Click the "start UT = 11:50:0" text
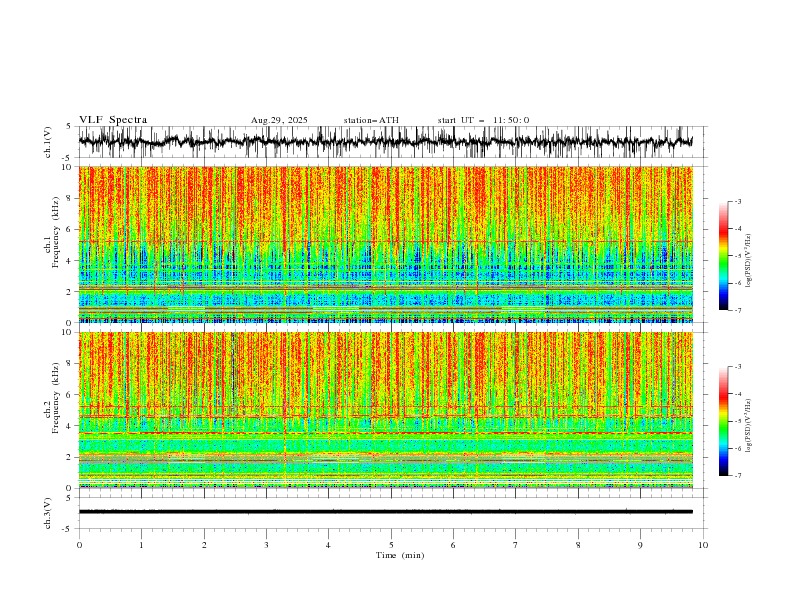The height and width of the screenshot is (612, 792). pyautogui.click(x=483, y=120)
